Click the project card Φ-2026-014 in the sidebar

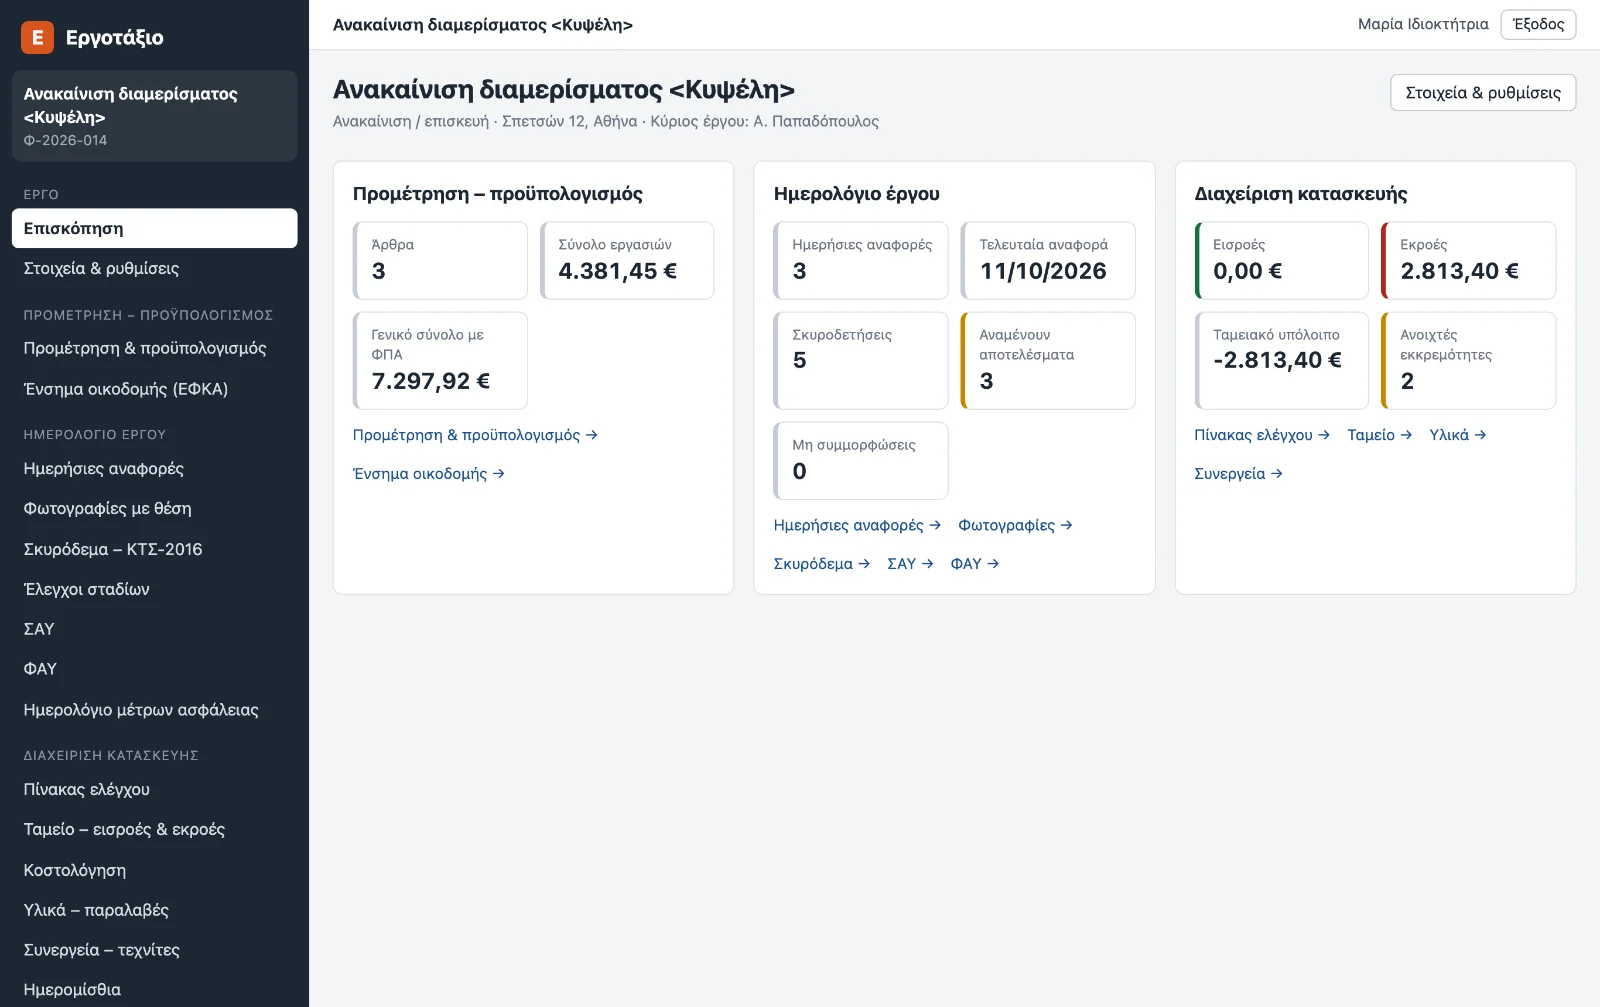pos(154,116)
